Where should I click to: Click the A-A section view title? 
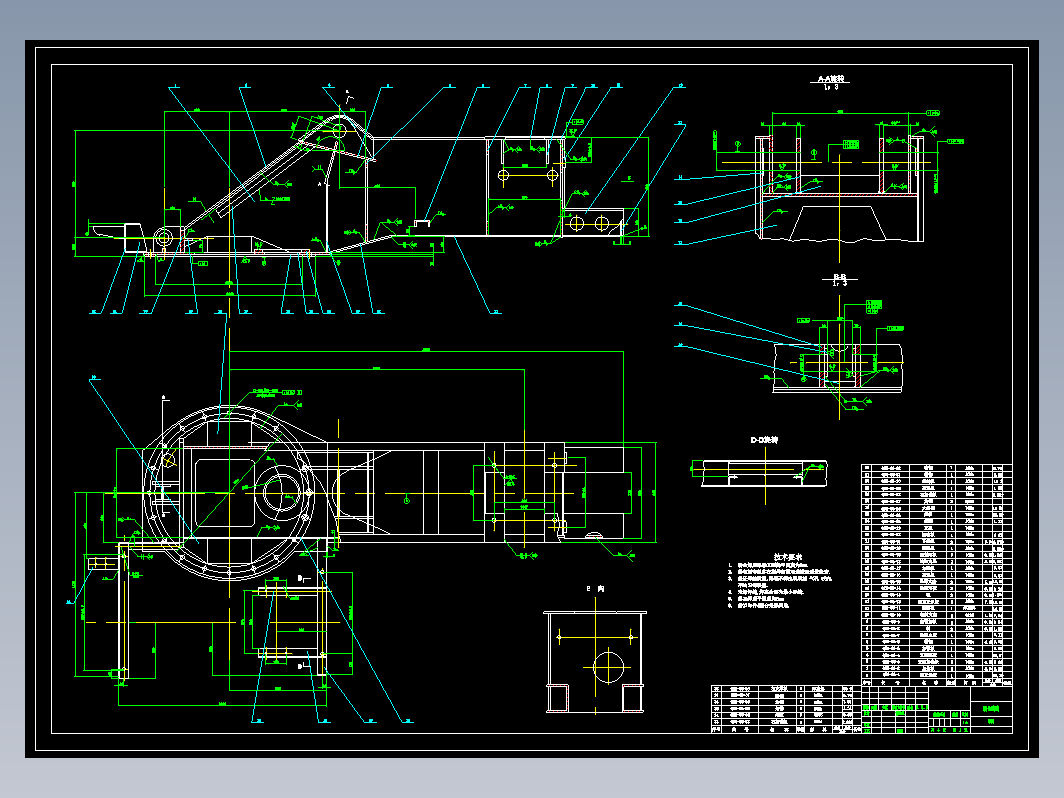point(833,79)
